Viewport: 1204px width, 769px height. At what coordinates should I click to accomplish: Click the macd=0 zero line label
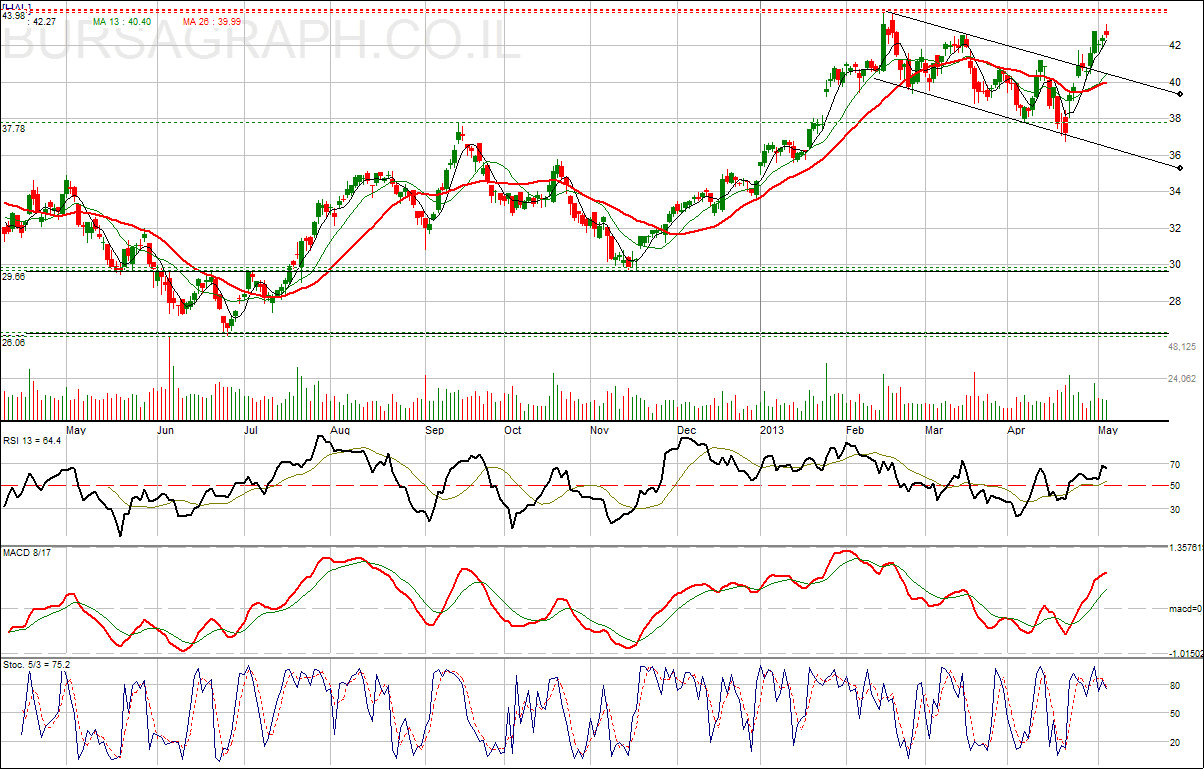coord(1185,608)
